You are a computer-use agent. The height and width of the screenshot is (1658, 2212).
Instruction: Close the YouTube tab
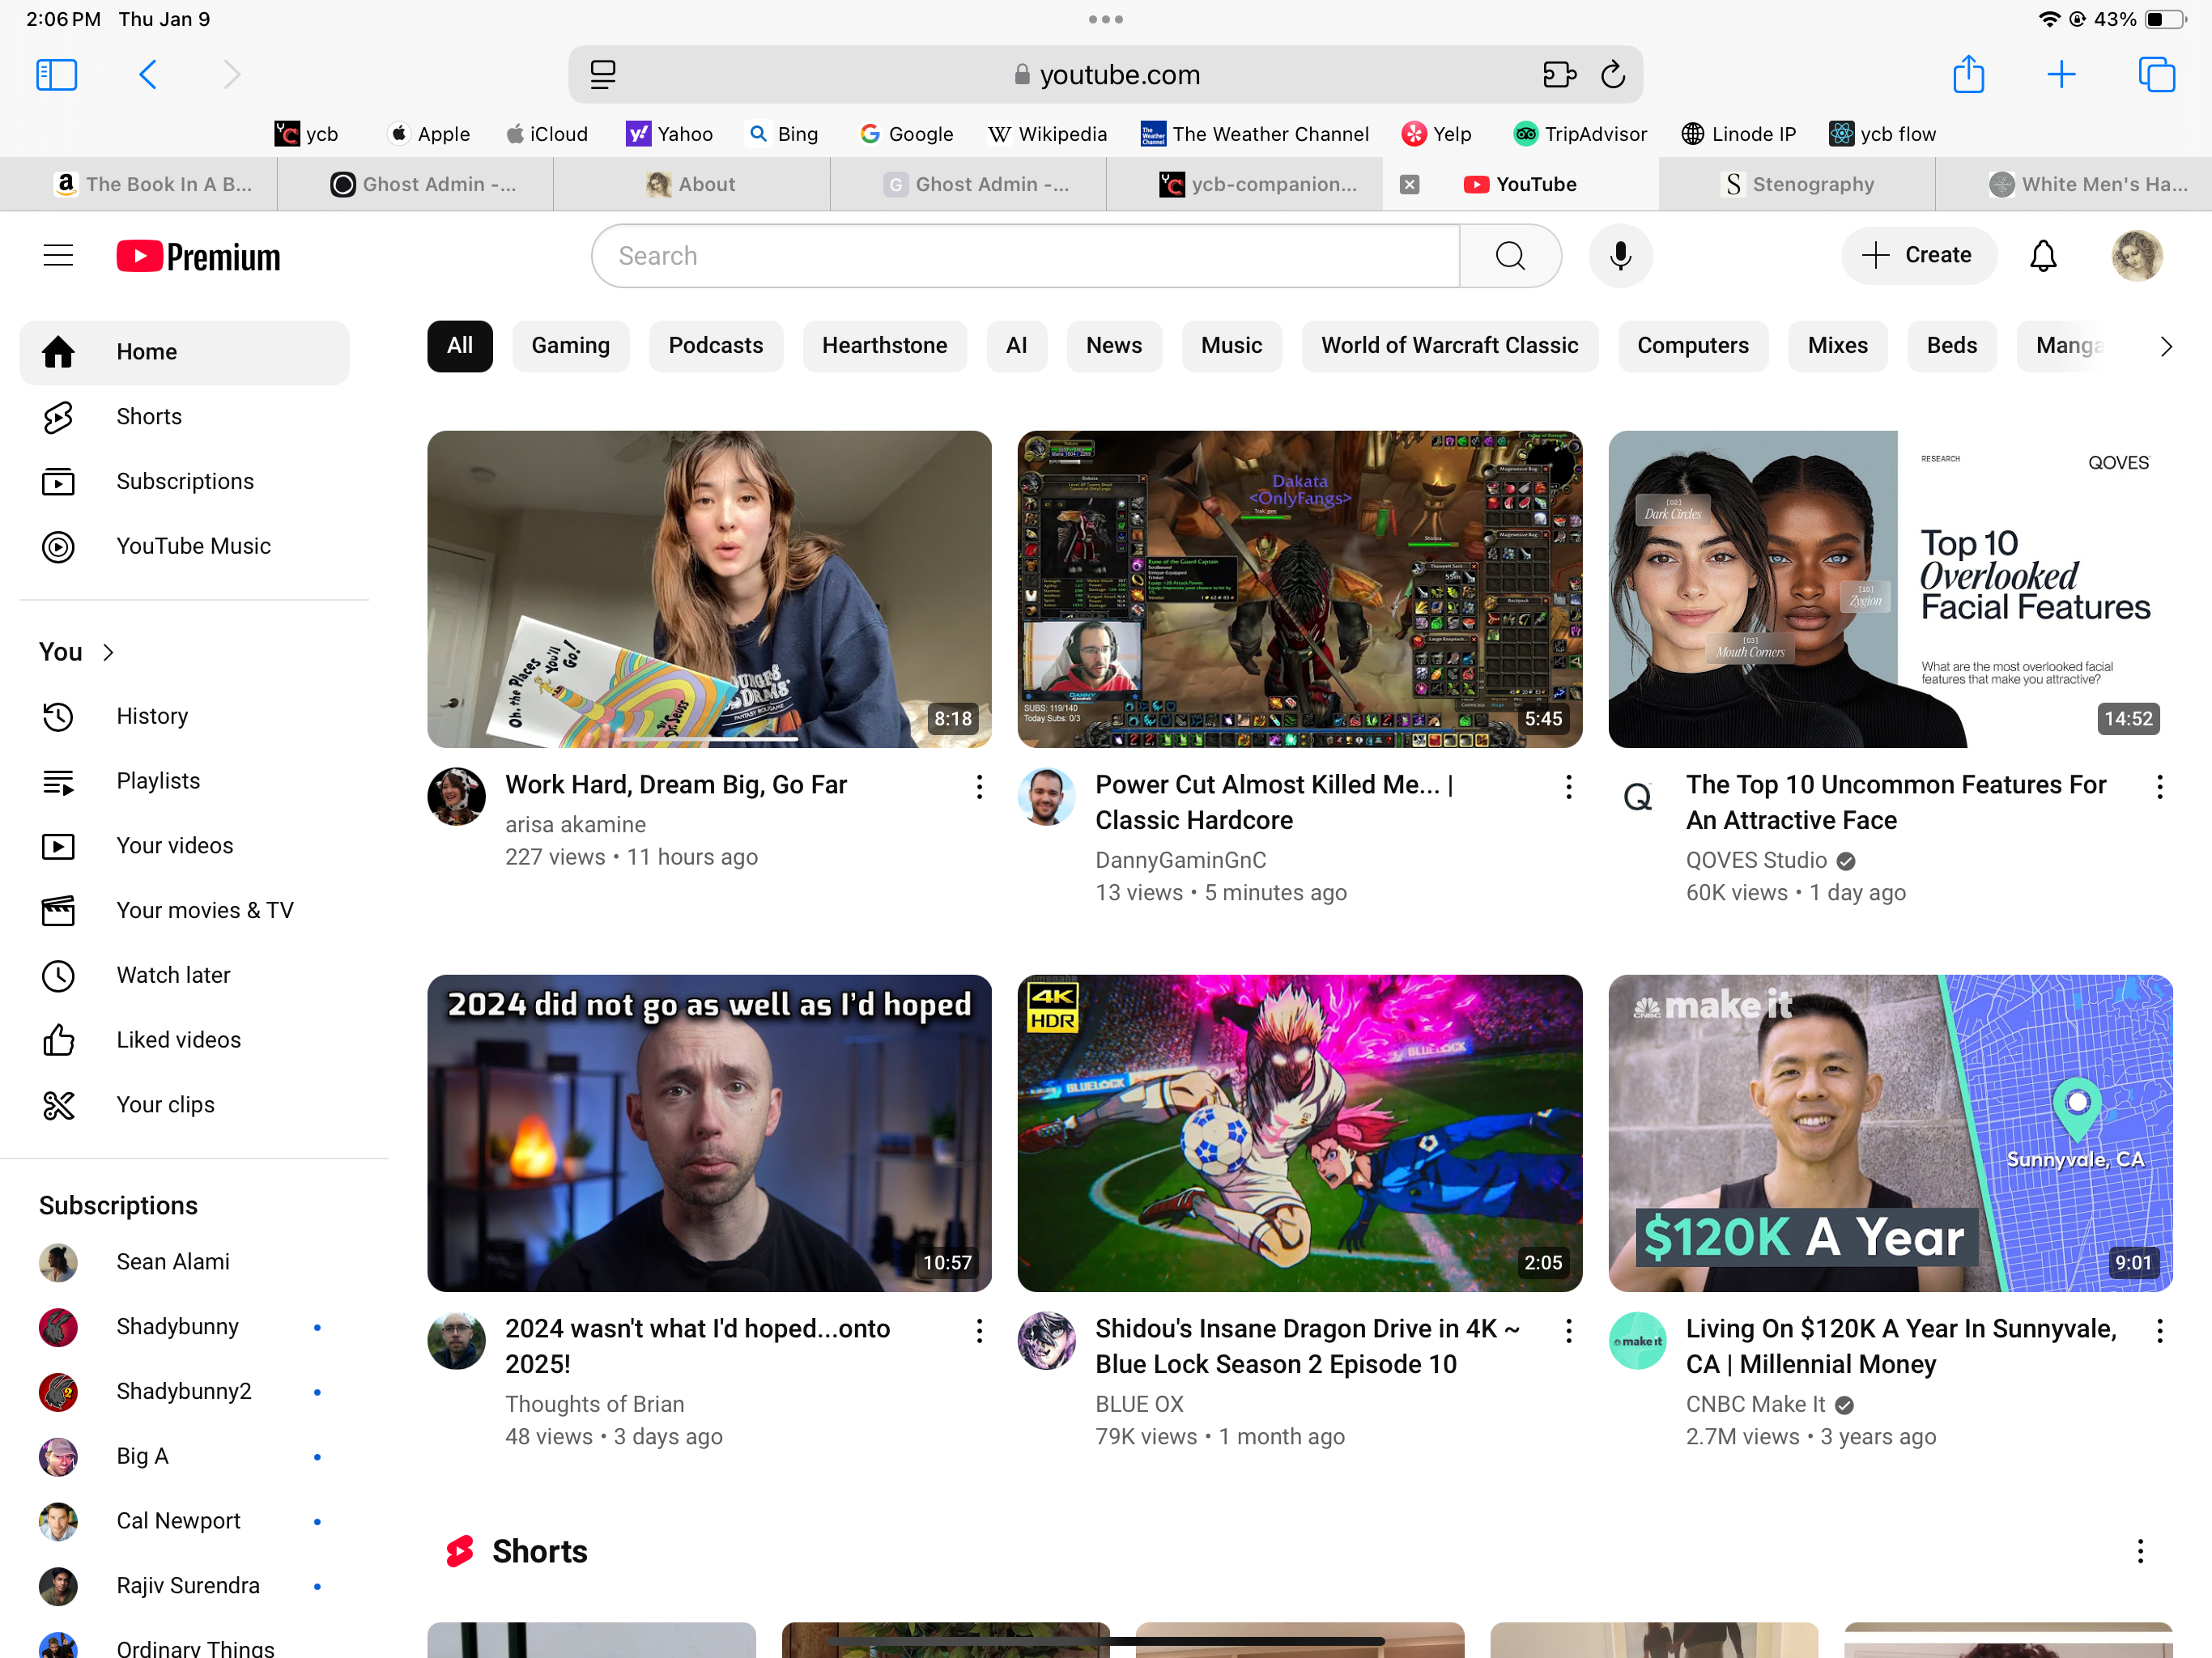(x=1409, y=185)
